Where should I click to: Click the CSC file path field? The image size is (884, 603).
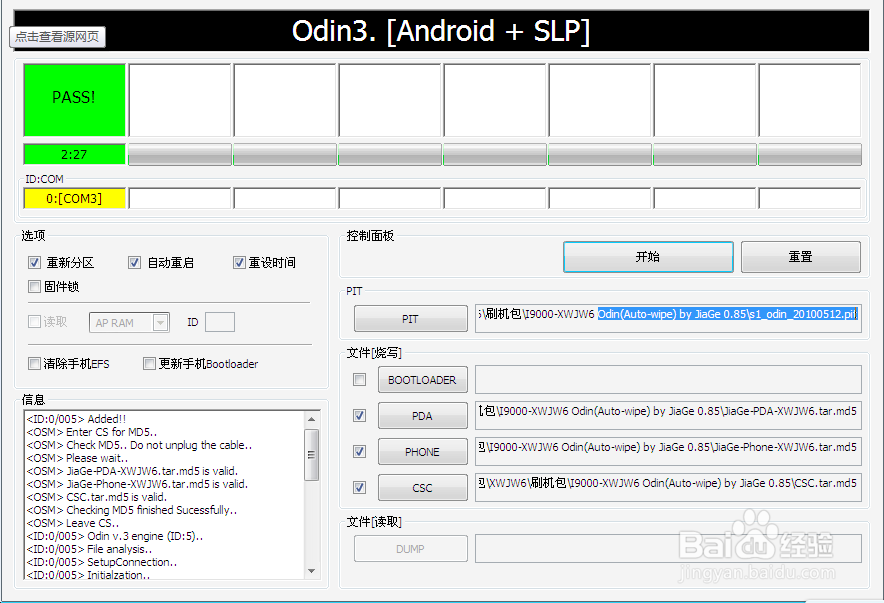click(x=668, y=487)
